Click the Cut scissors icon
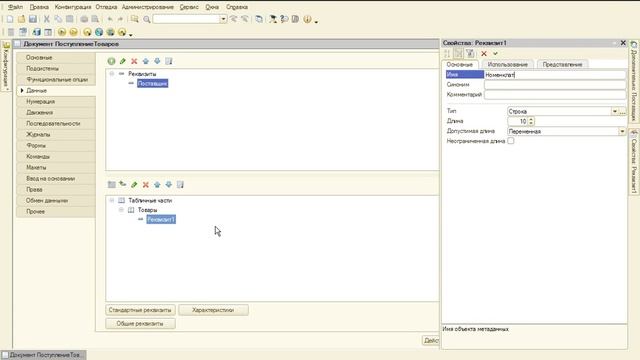 [x=47, y=19]
